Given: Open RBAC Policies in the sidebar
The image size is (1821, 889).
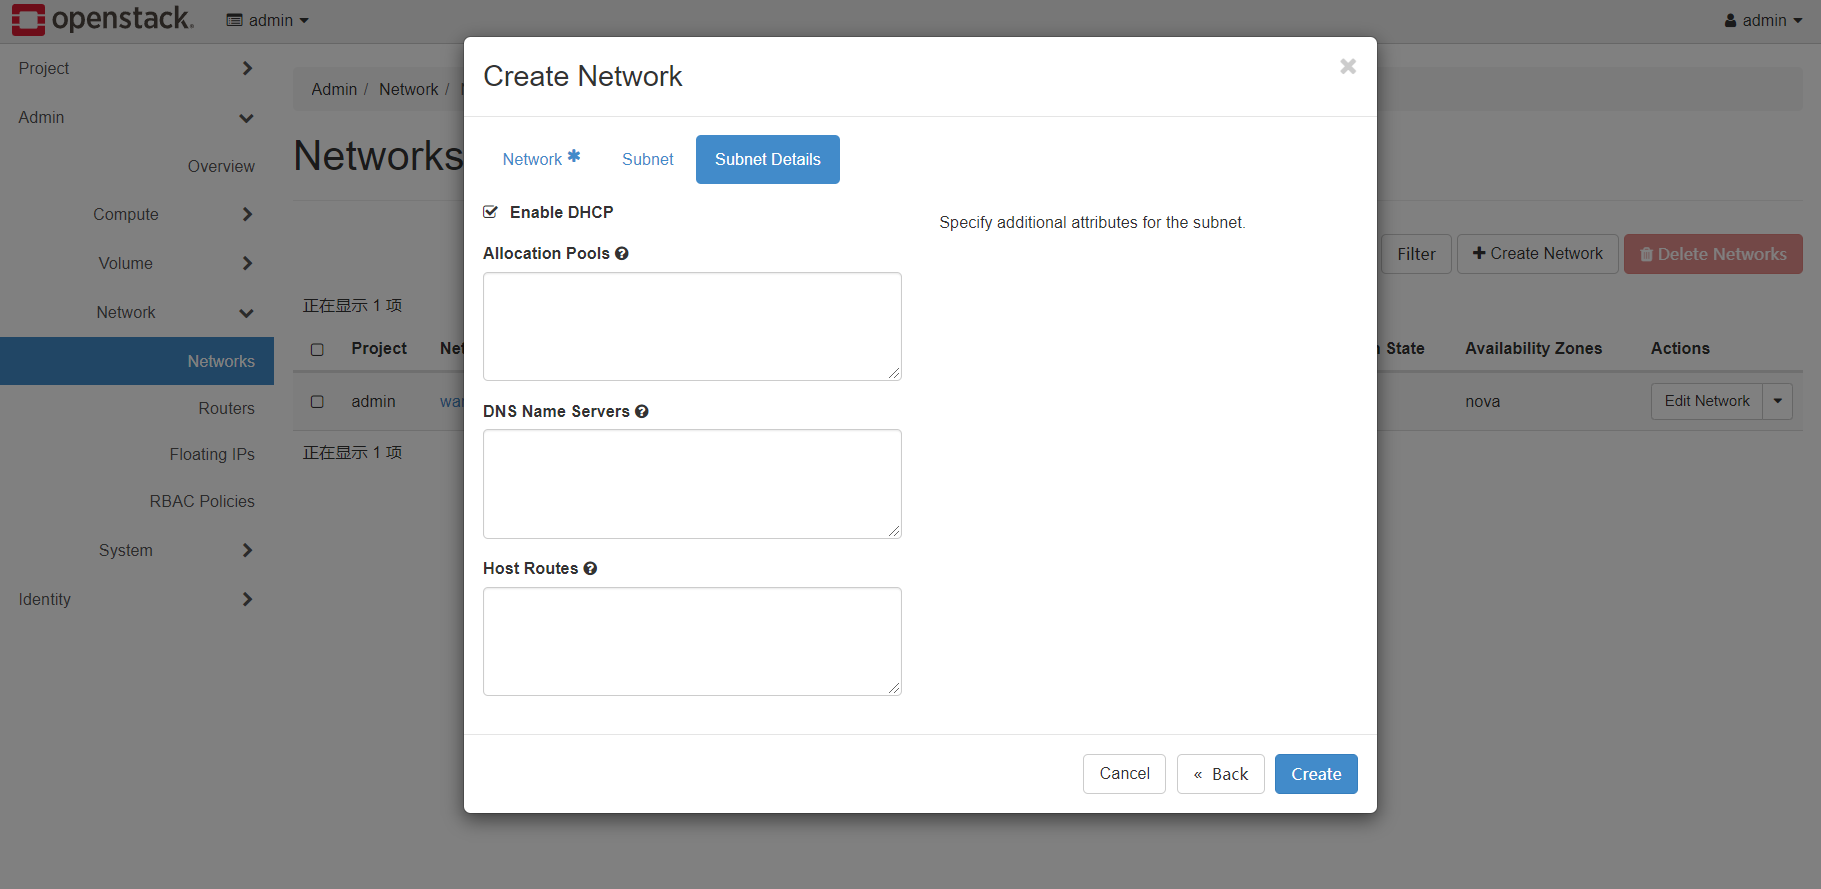Looking at the screenshot, I should [x=202, y=501].
